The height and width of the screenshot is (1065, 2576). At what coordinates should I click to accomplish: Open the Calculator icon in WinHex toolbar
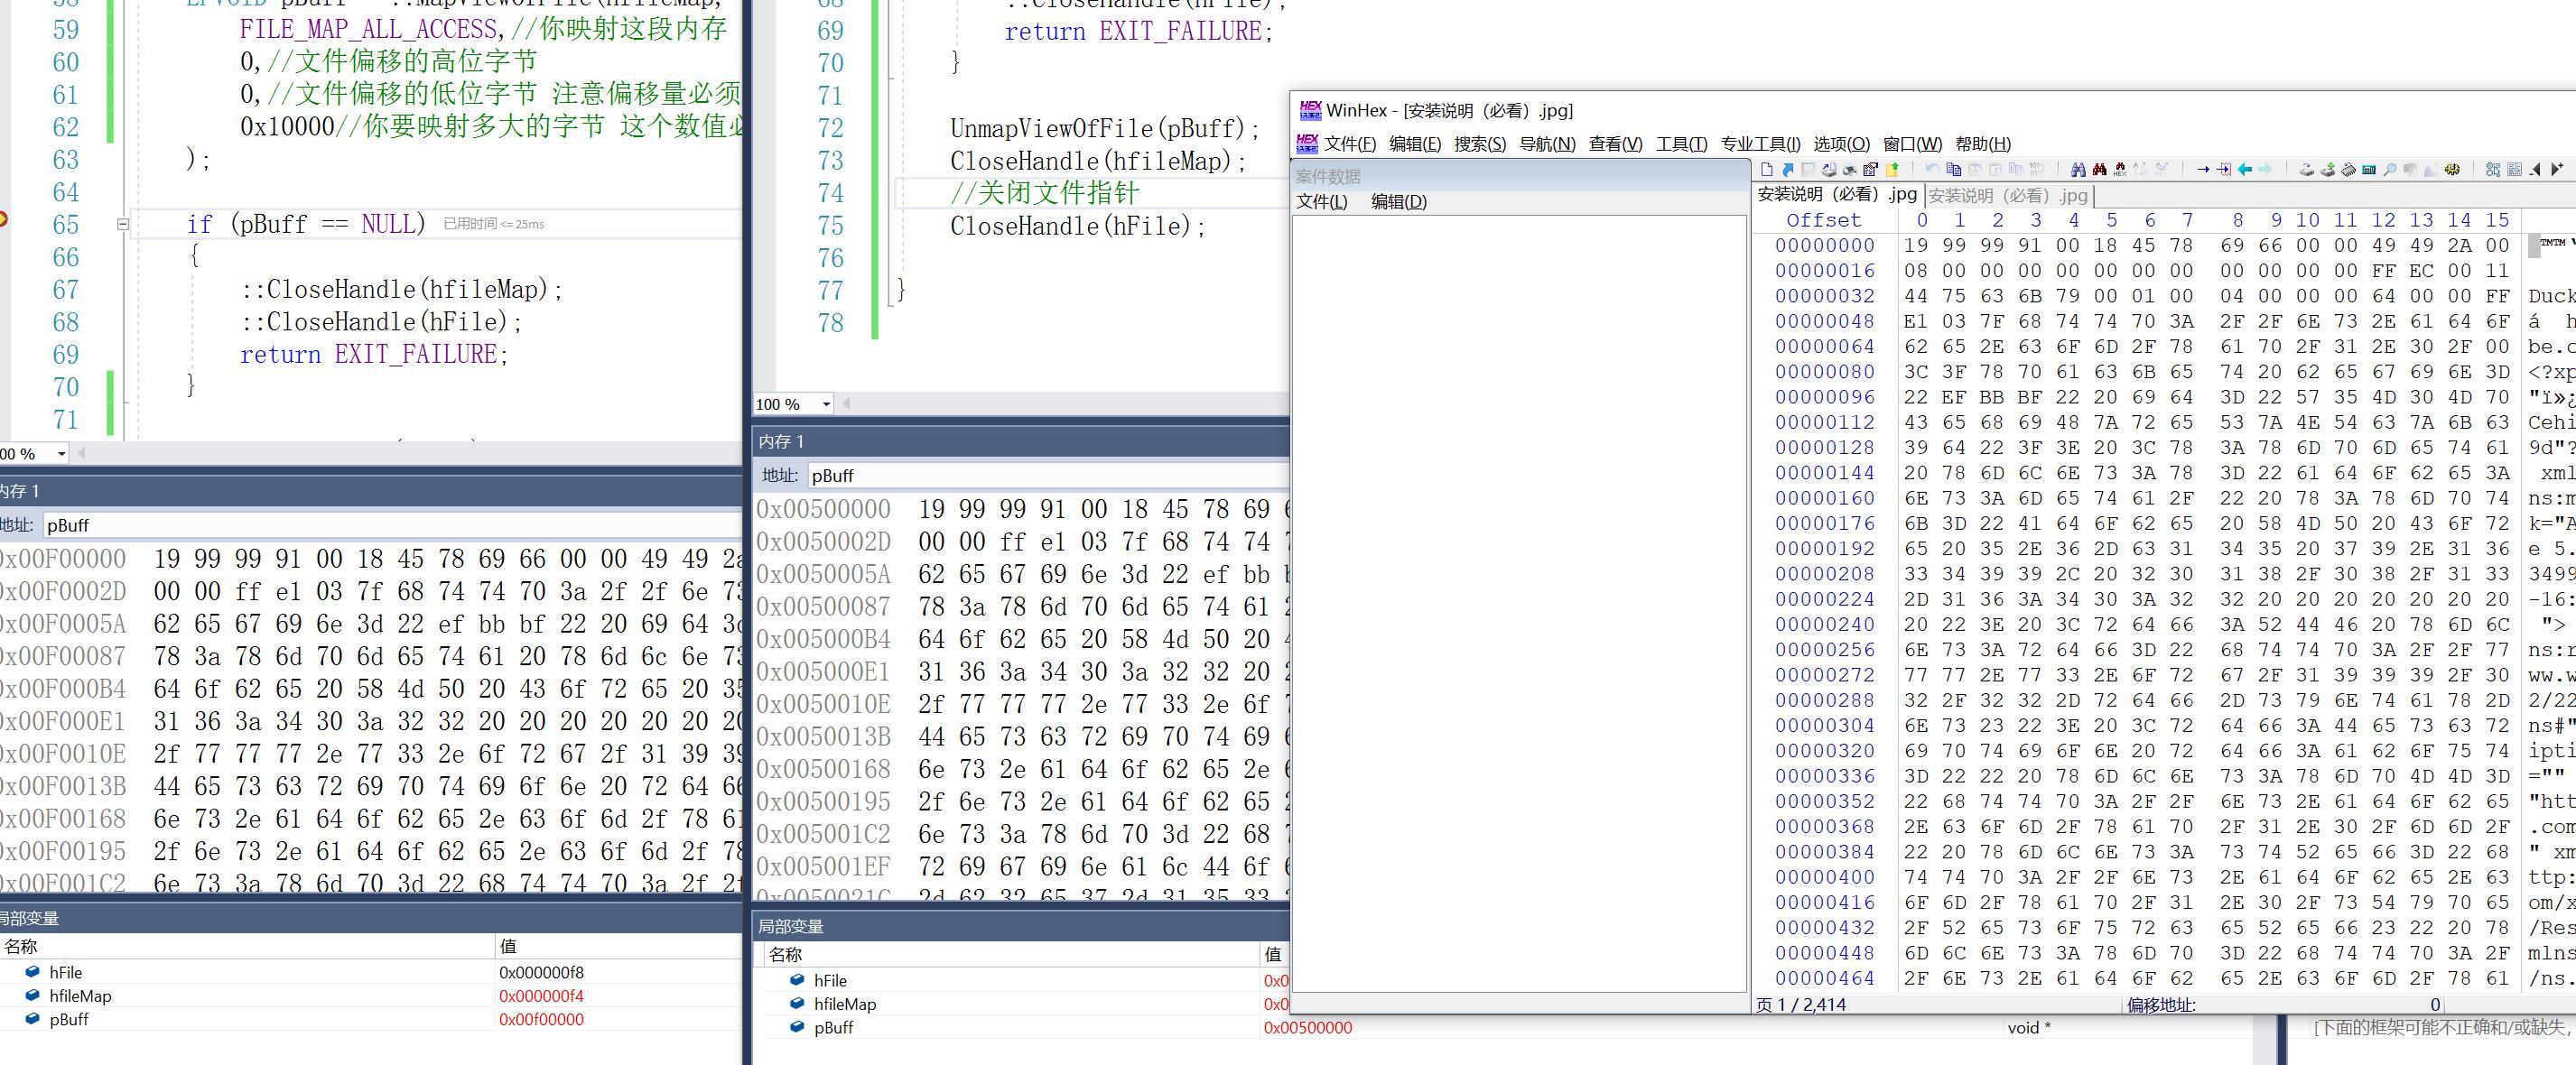(x=2369, y=170)
